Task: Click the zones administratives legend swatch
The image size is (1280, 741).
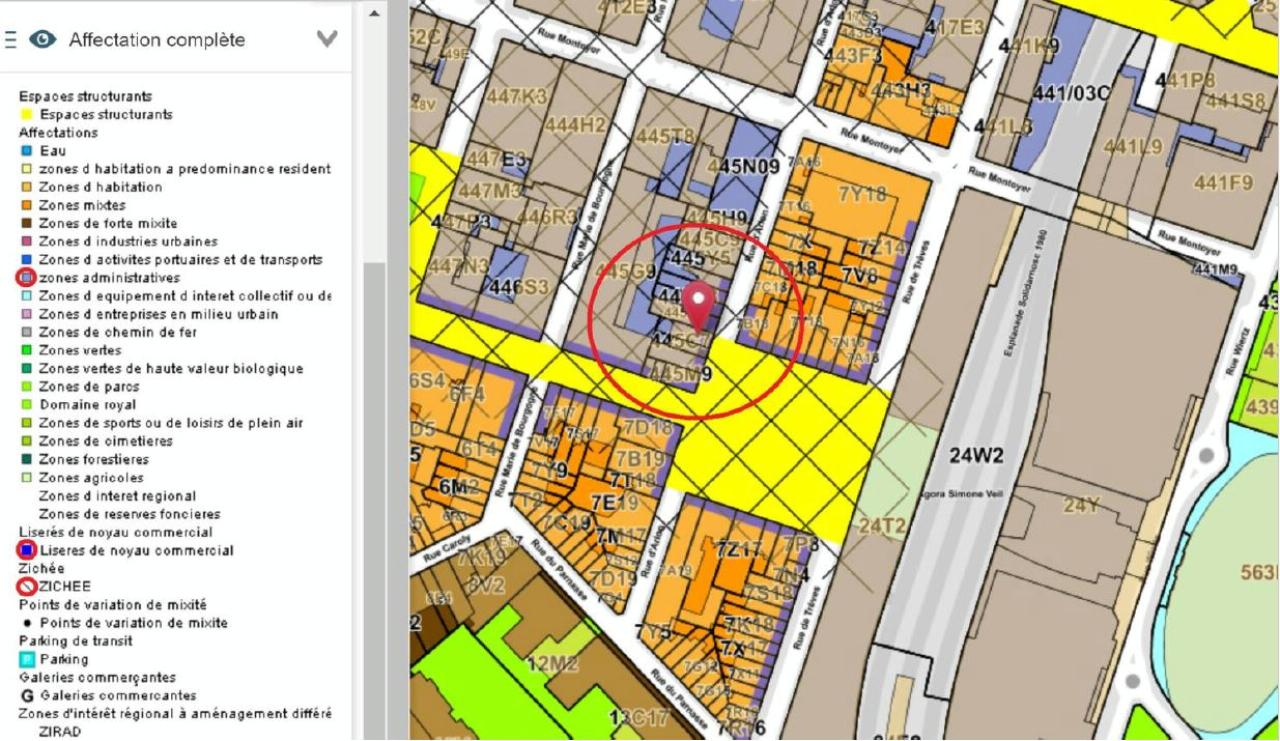Action: 27,277
